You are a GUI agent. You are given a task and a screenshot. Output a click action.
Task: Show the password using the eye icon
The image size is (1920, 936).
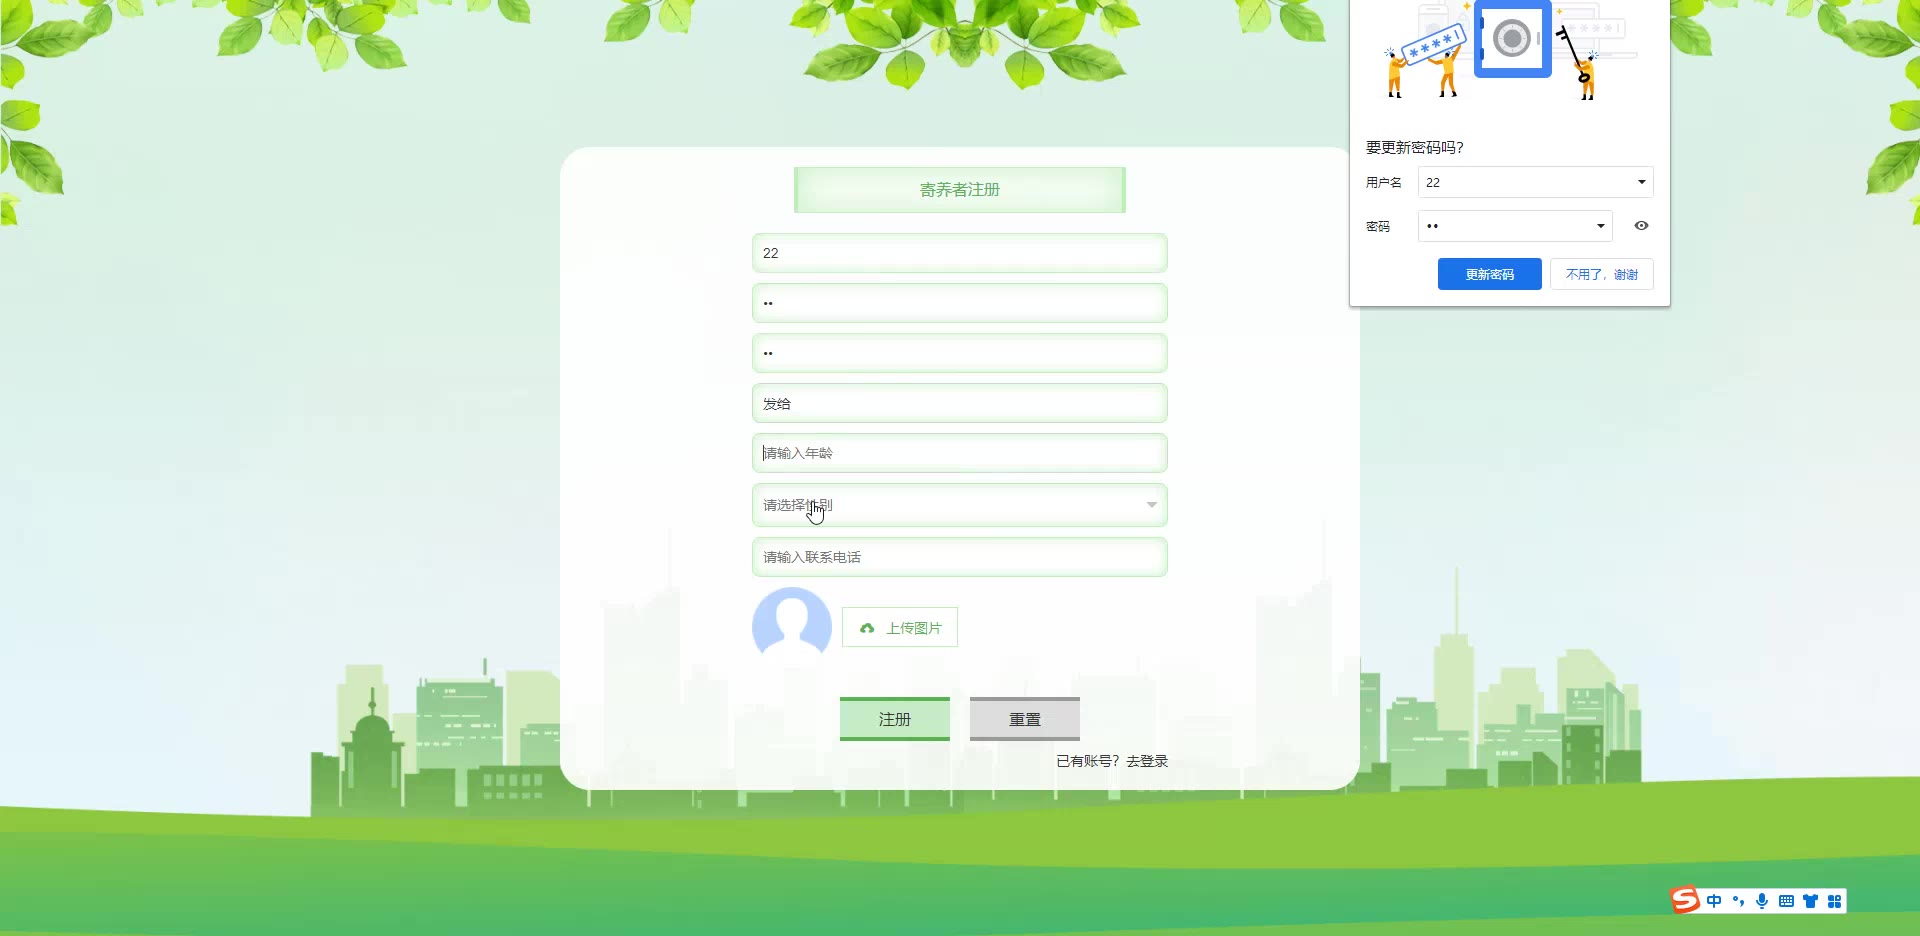(x=1641, y=226)
